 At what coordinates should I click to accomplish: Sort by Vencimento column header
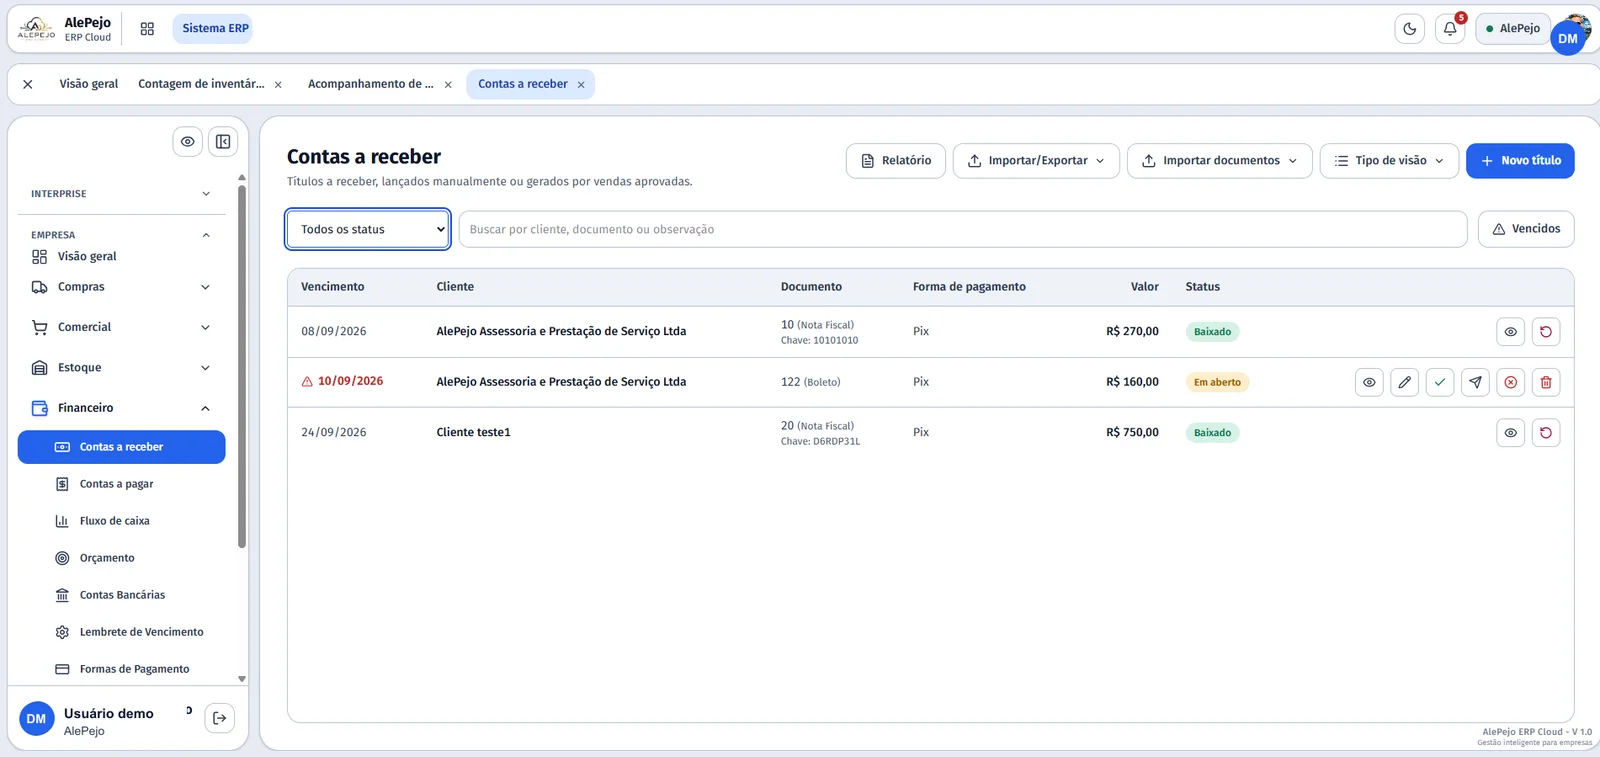point(333,287)
